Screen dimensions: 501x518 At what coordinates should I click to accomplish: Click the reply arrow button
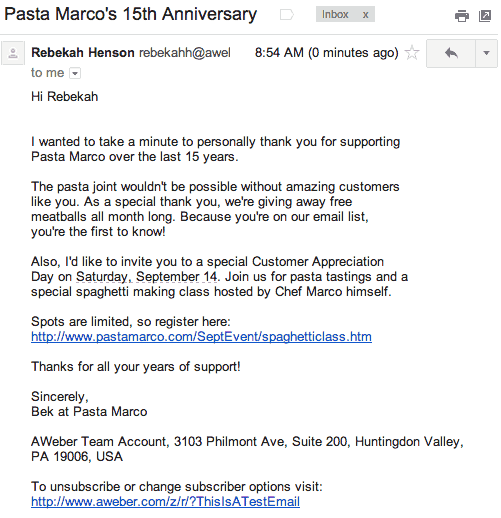[451, 53]
